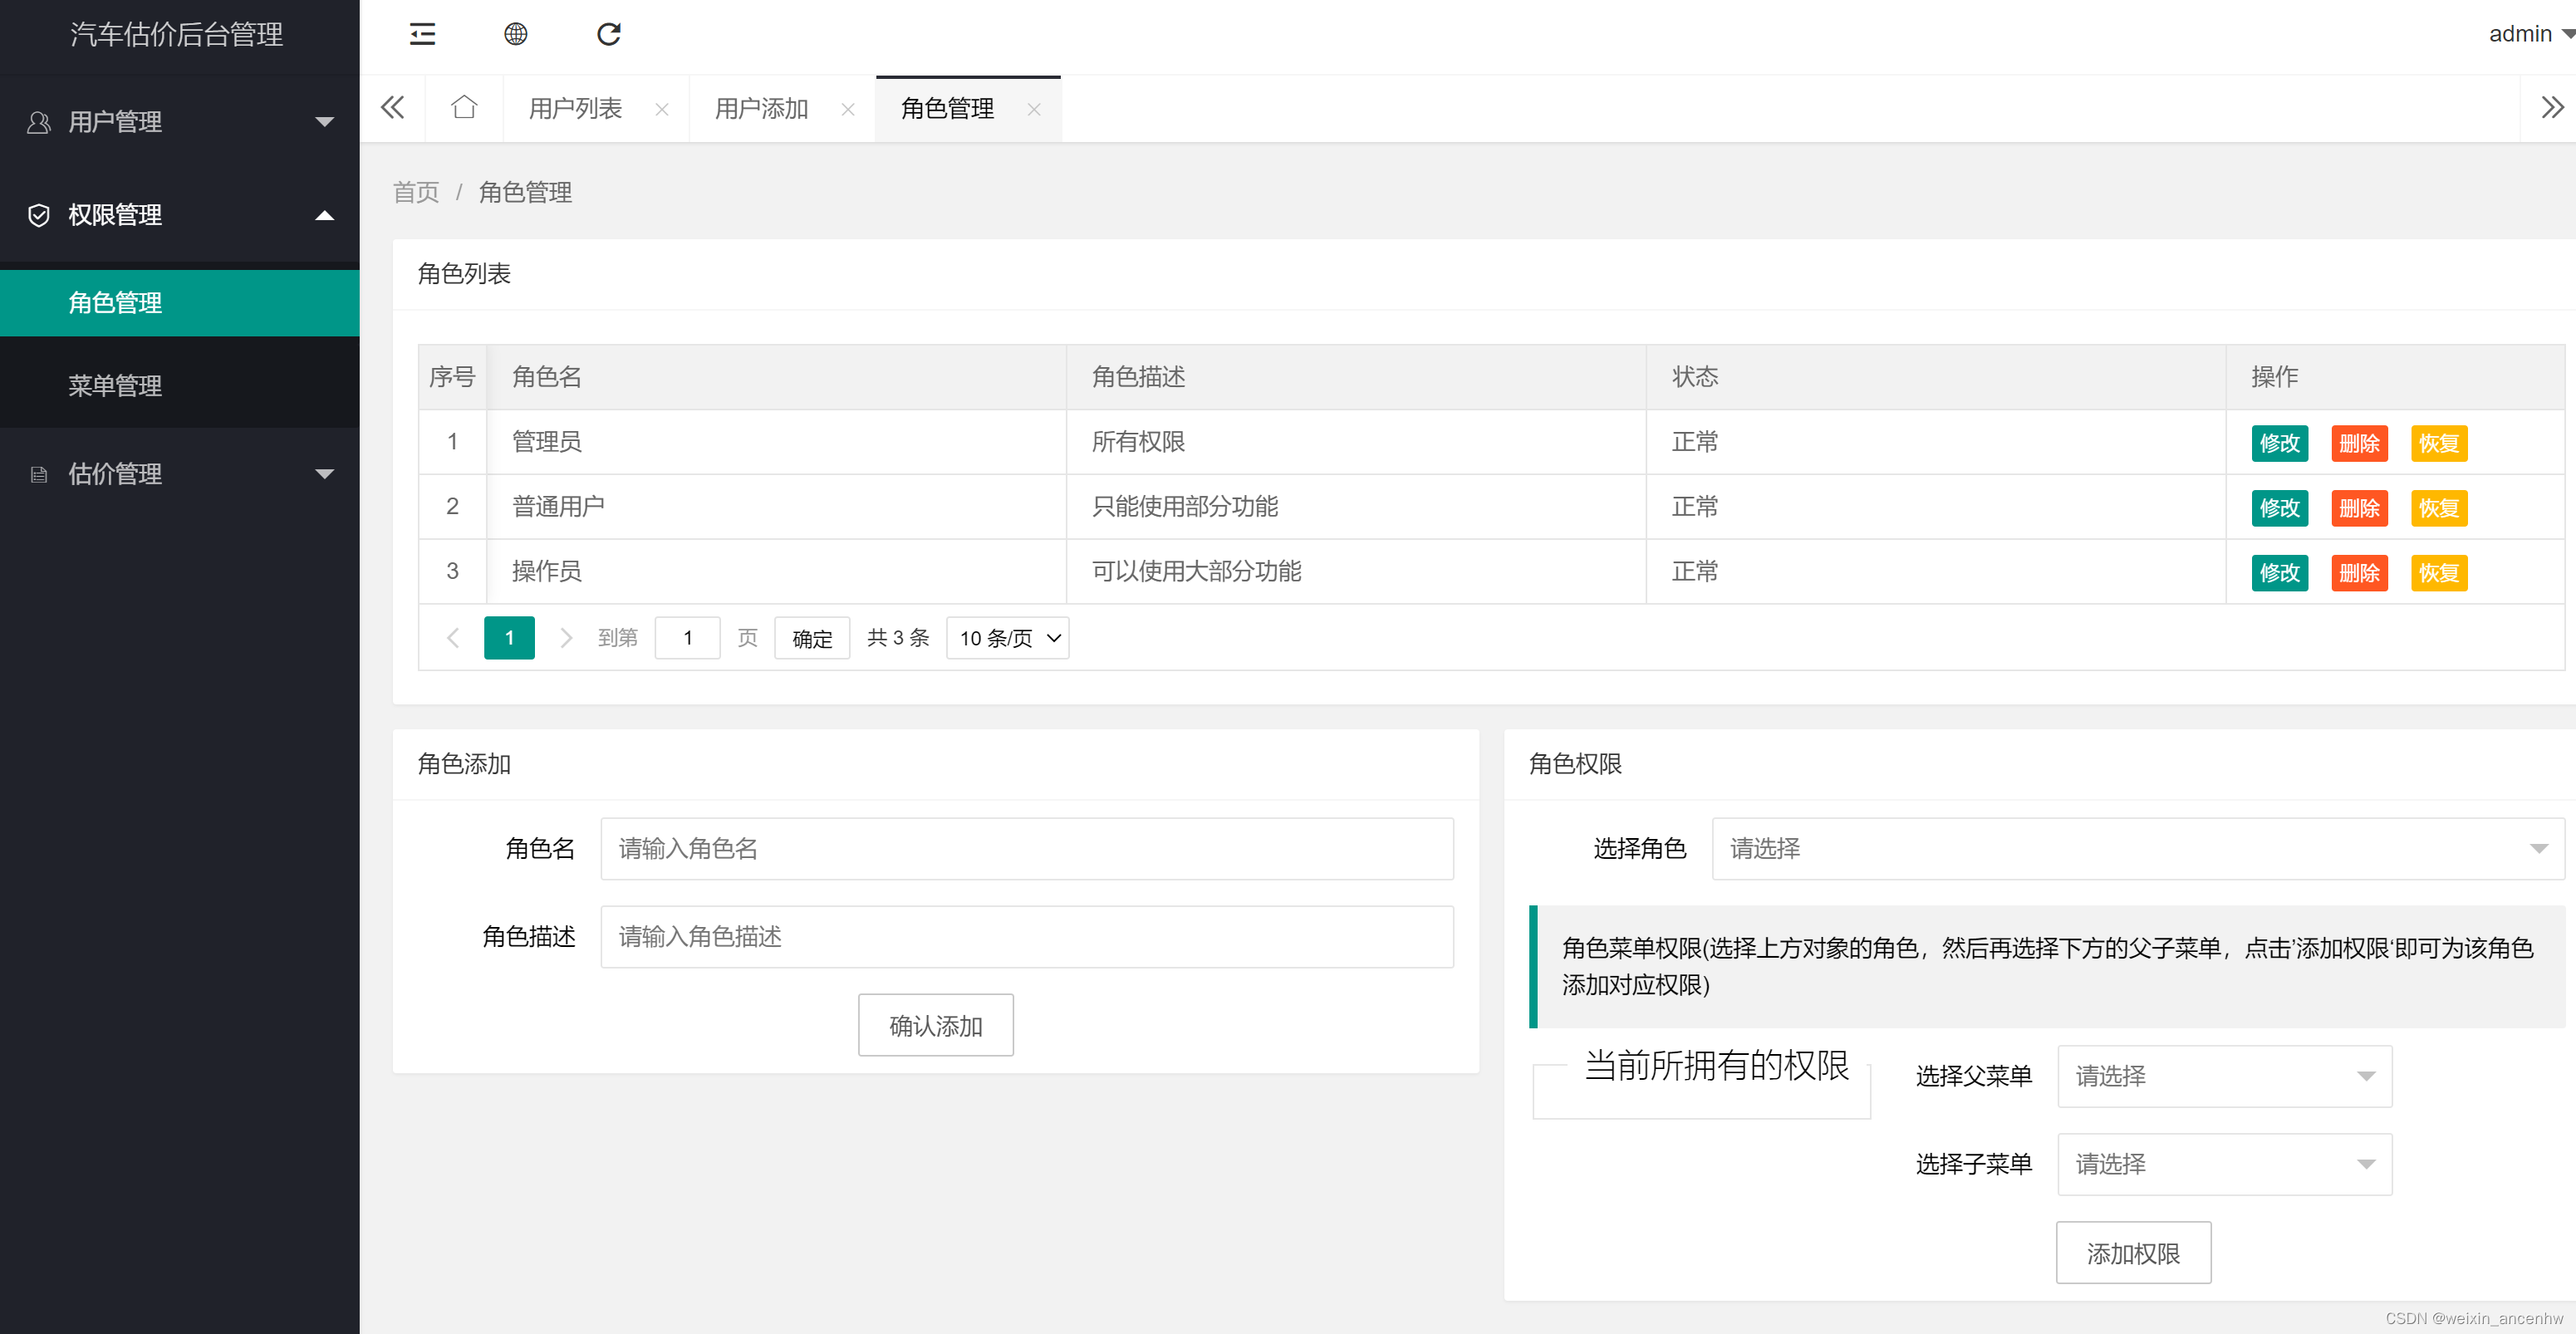This screenshot has width=2576, height=1334.
Task: Click the 操作员 role name cell
Action: pos(776,572)
